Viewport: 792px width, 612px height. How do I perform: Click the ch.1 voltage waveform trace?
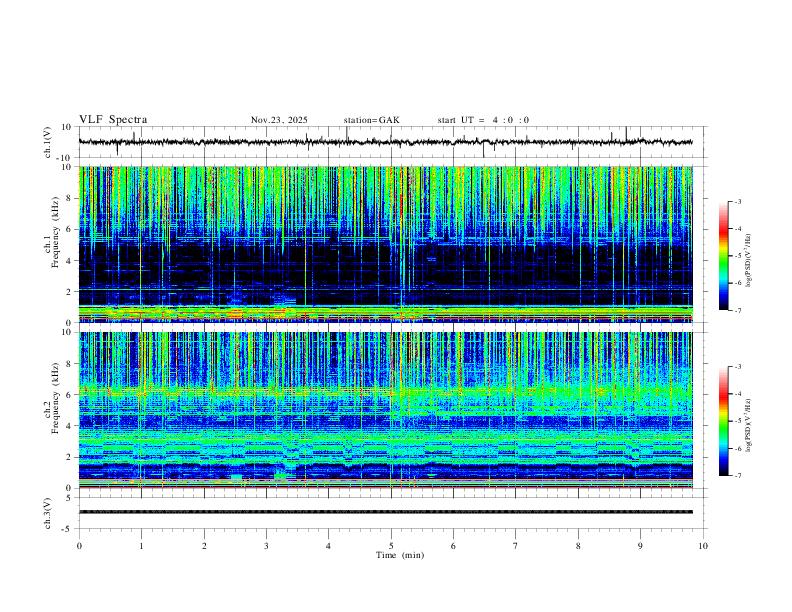386,142
